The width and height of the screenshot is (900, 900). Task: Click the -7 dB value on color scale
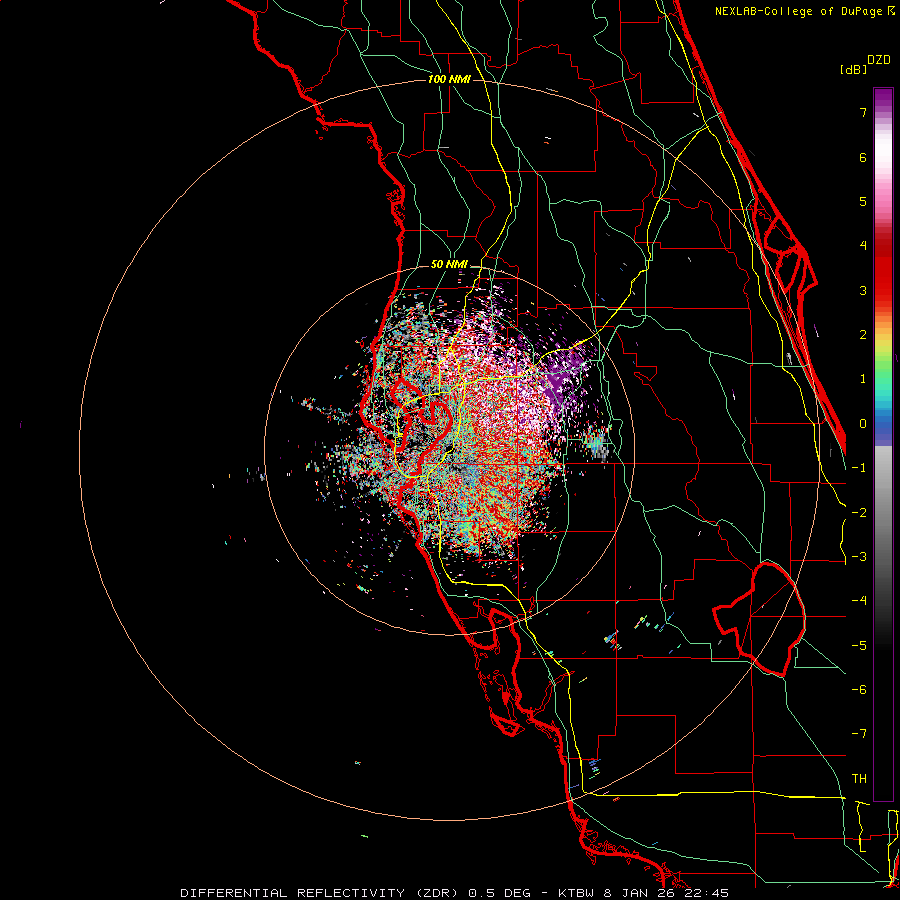coord(859,734)
